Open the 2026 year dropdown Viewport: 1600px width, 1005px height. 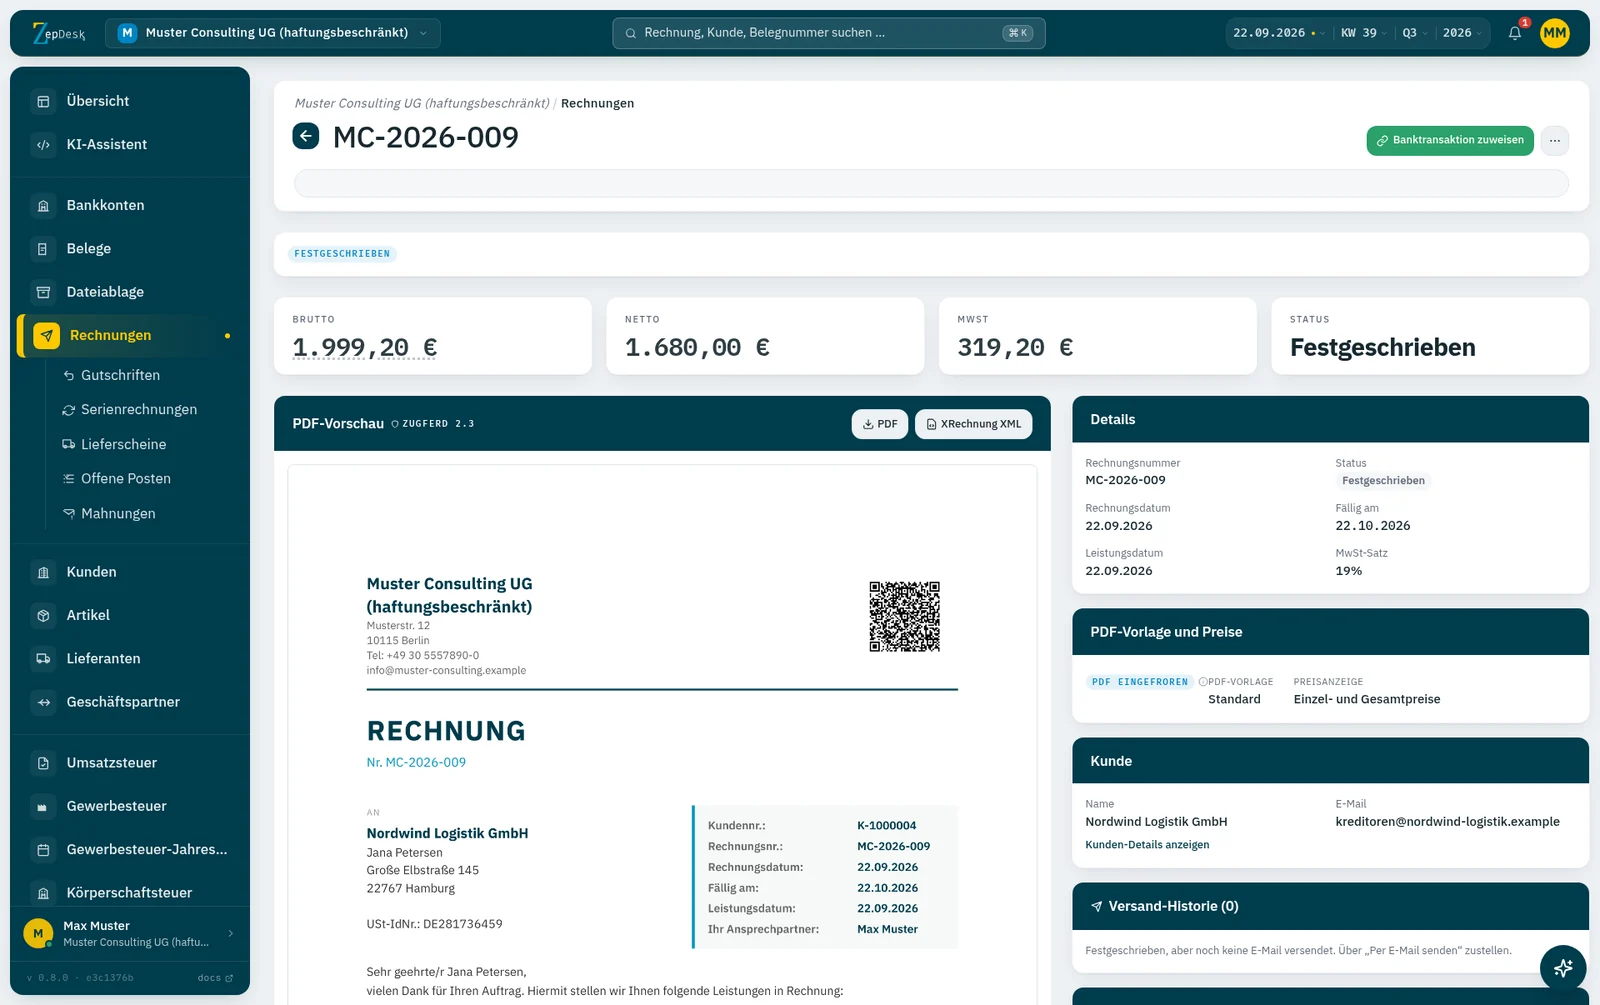[1462, 33]
